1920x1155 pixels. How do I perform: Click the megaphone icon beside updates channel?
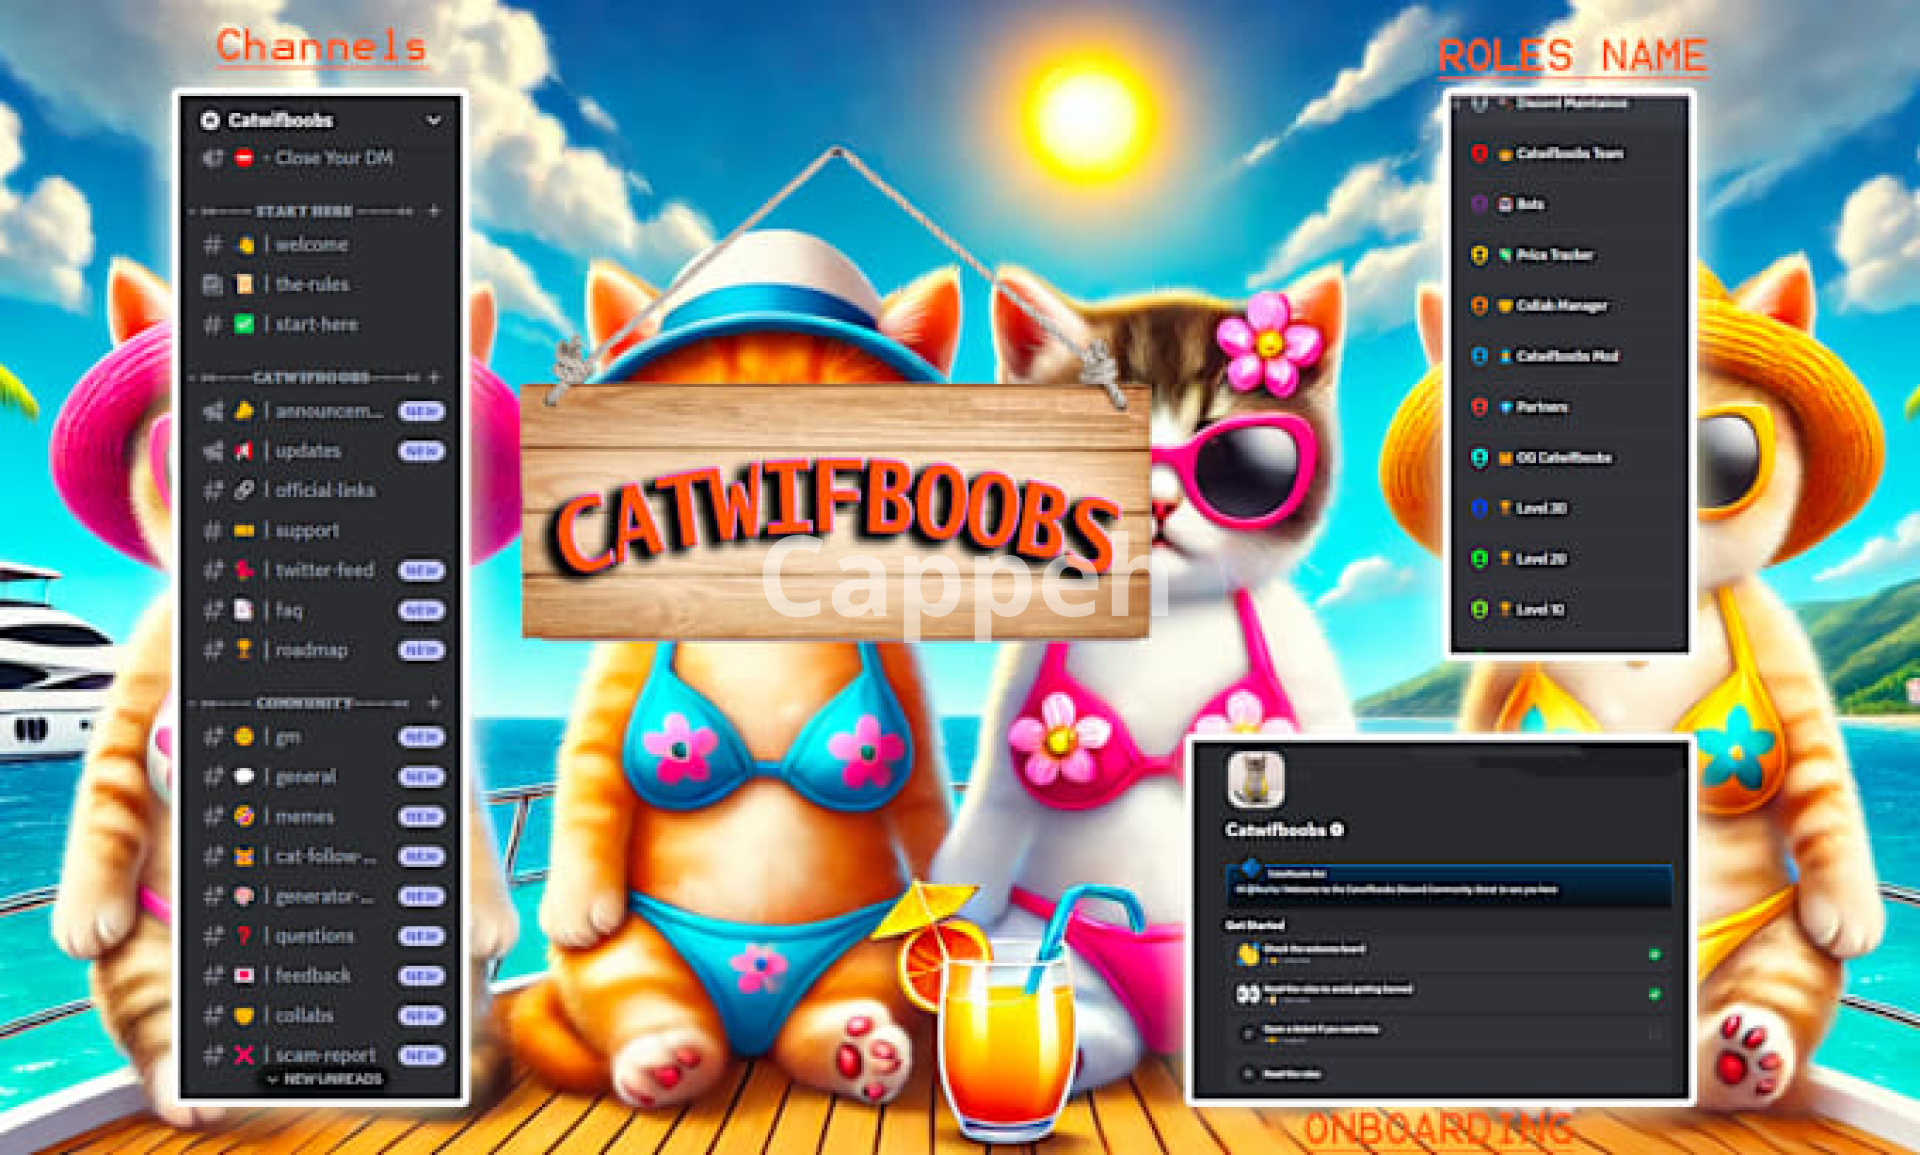tap(244, 451)
